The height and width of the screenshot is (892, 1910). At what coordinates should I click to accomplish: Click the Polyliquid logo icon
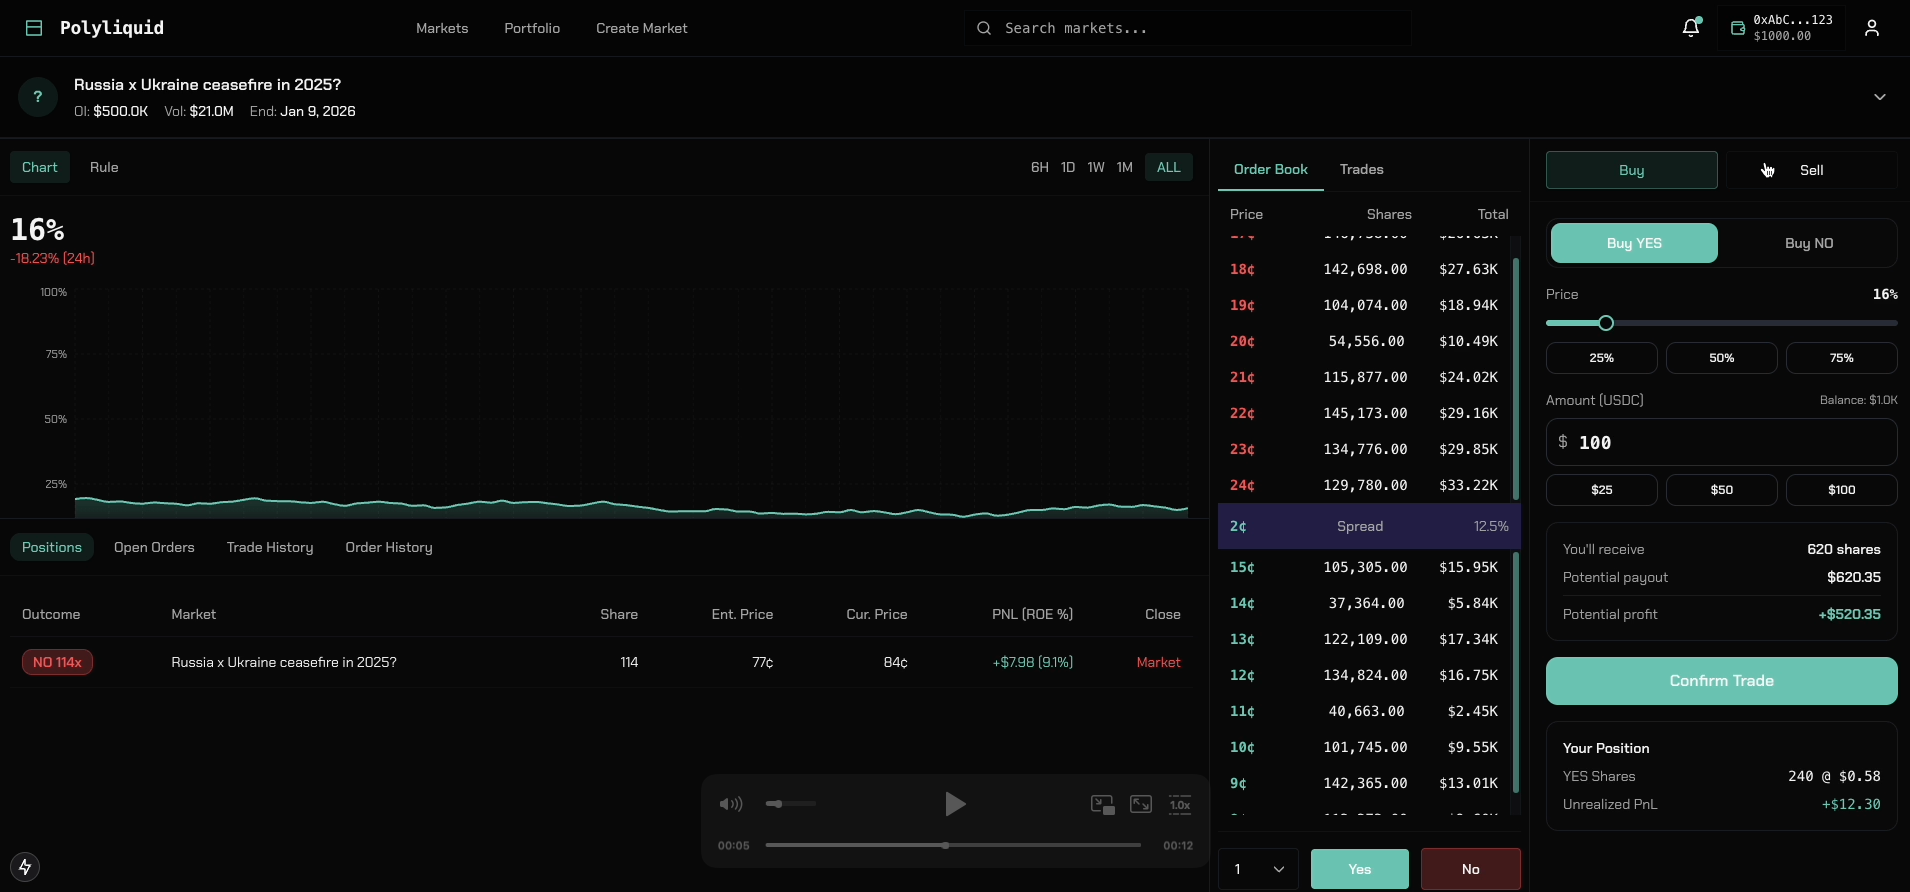34,28
